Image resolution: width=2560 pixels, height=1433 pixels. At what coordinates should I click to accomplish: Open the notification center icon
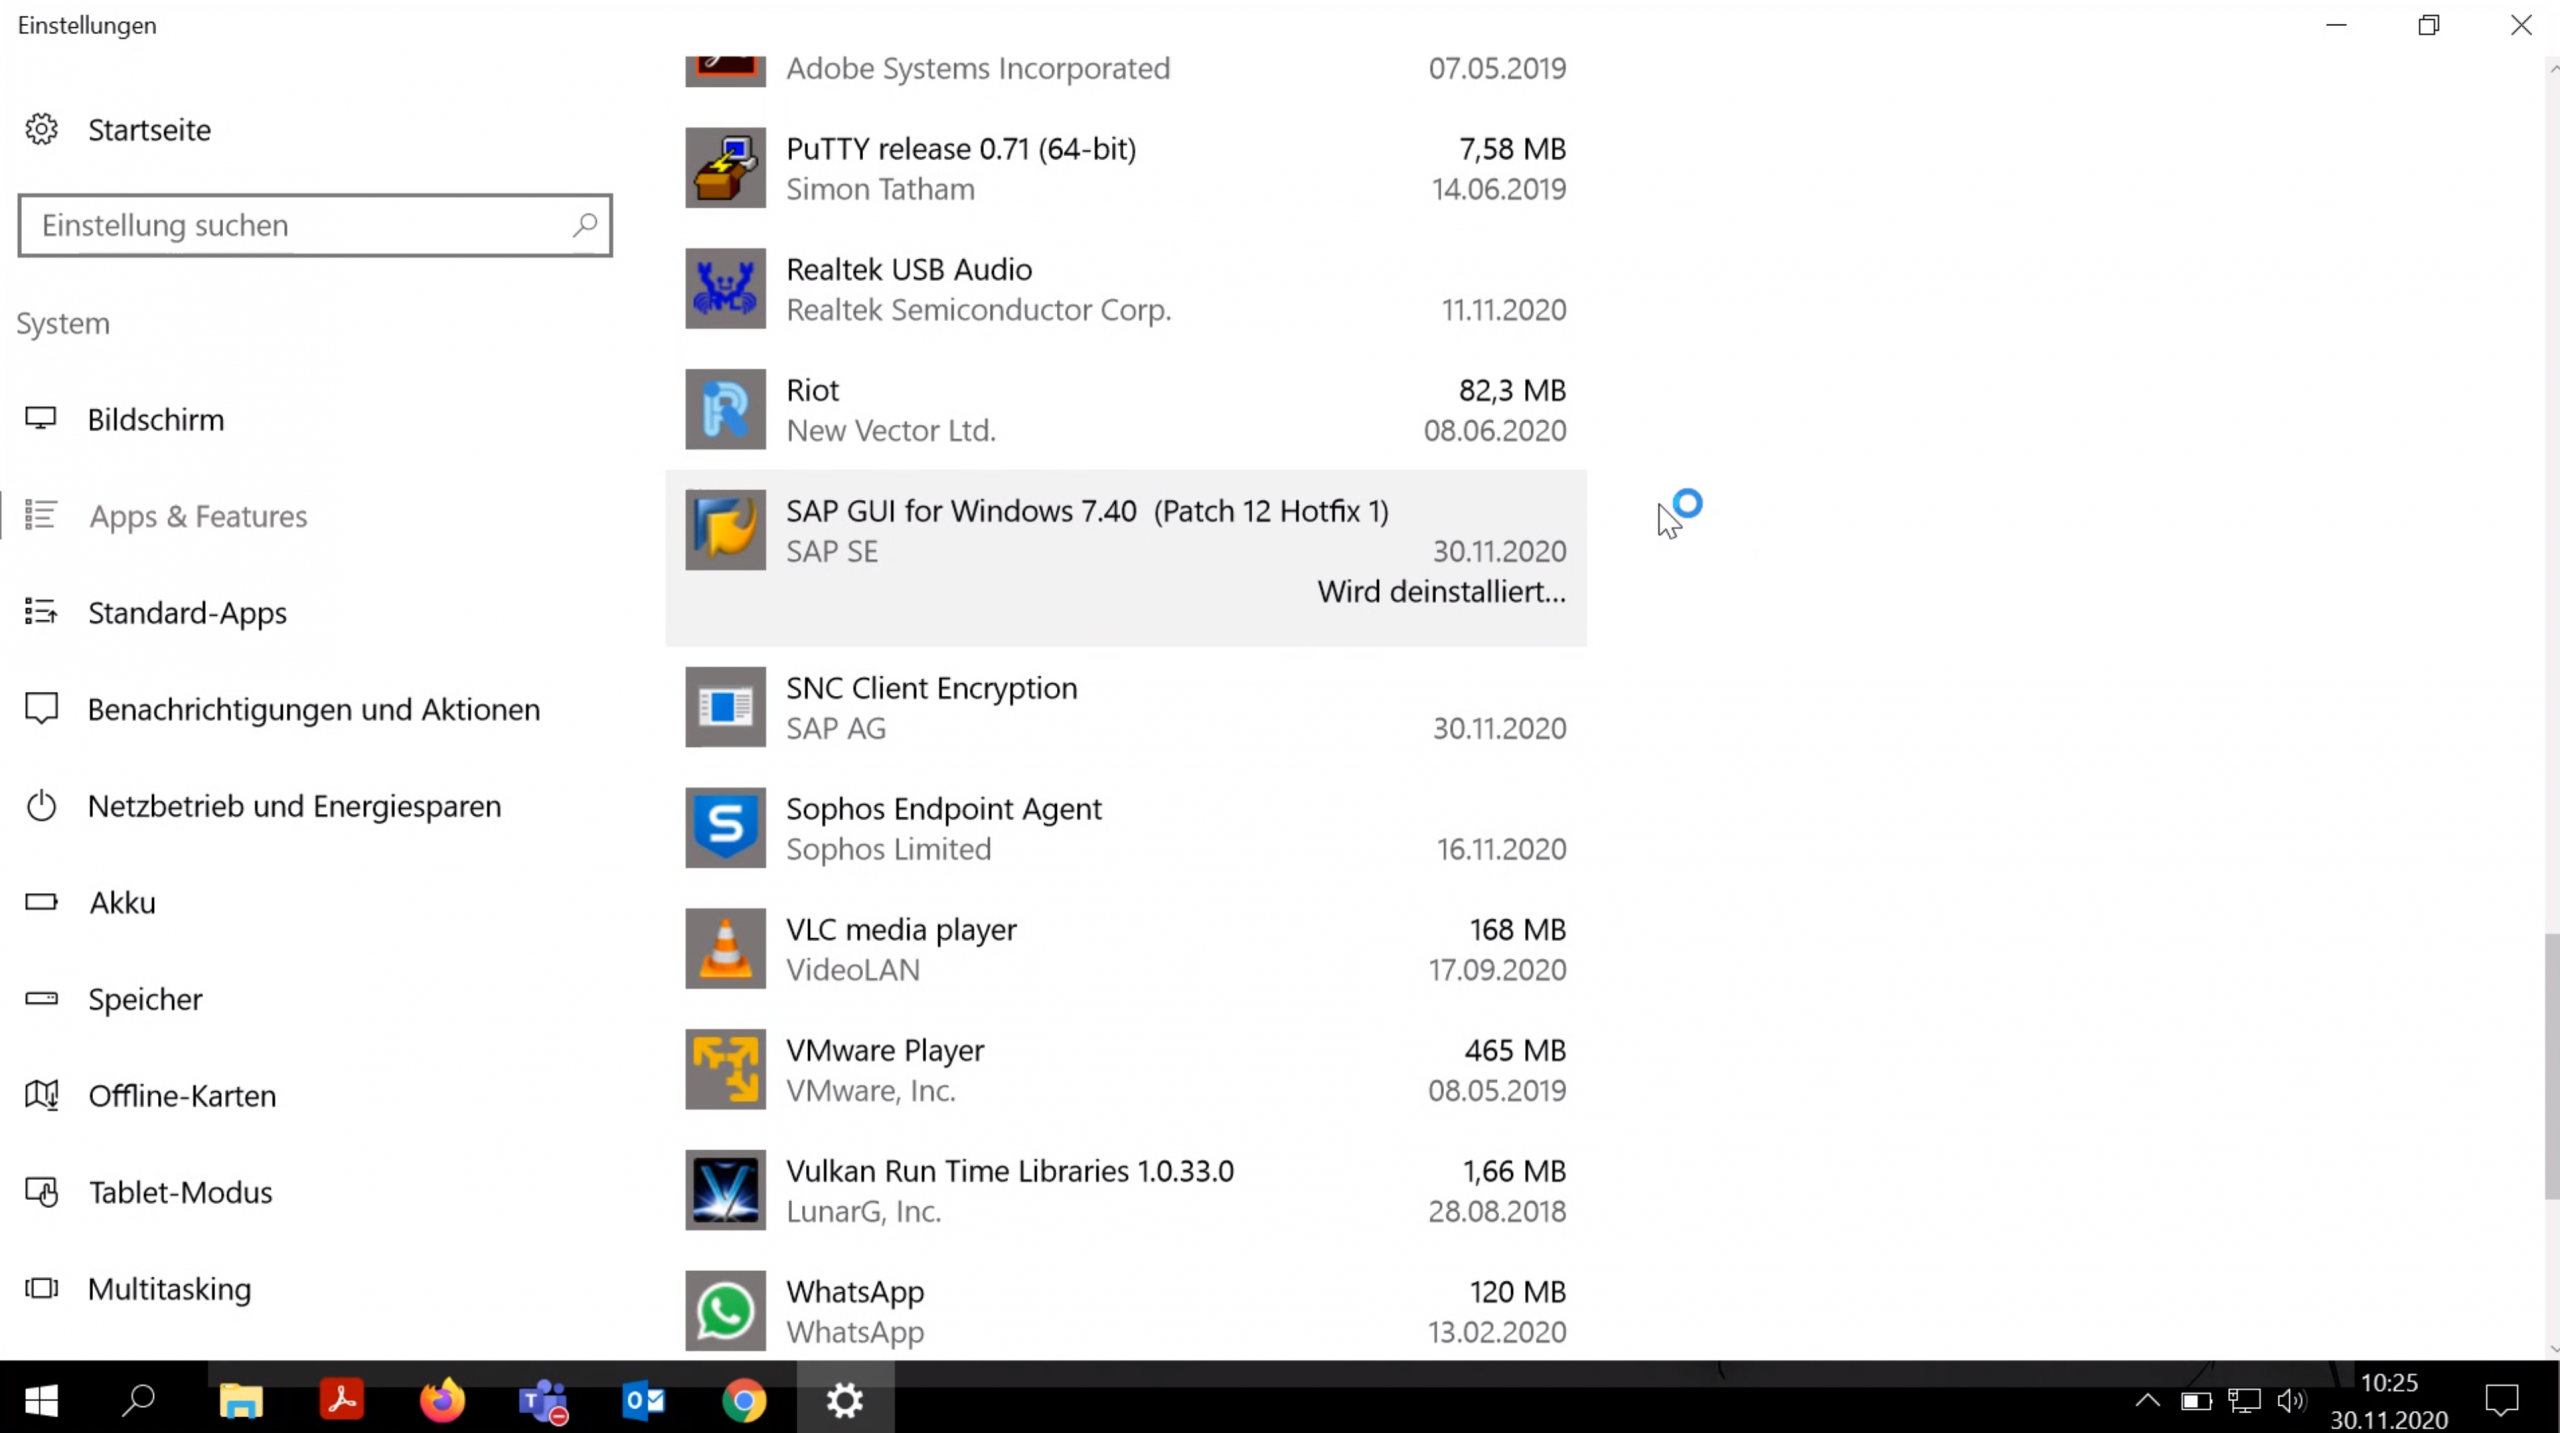pyautogui.click(x=2502, y=1400)
